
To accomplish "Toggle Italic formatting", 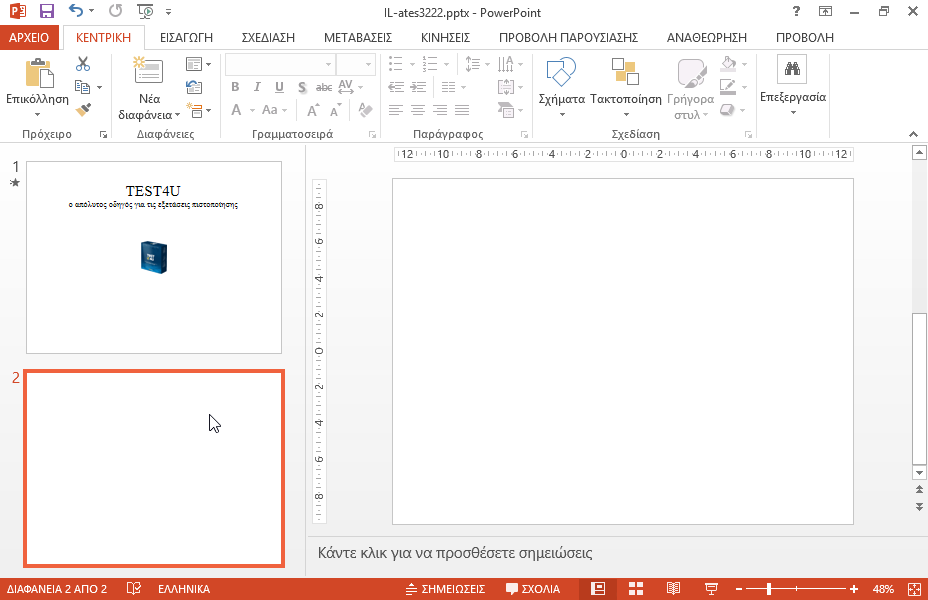I will [257, 87].
